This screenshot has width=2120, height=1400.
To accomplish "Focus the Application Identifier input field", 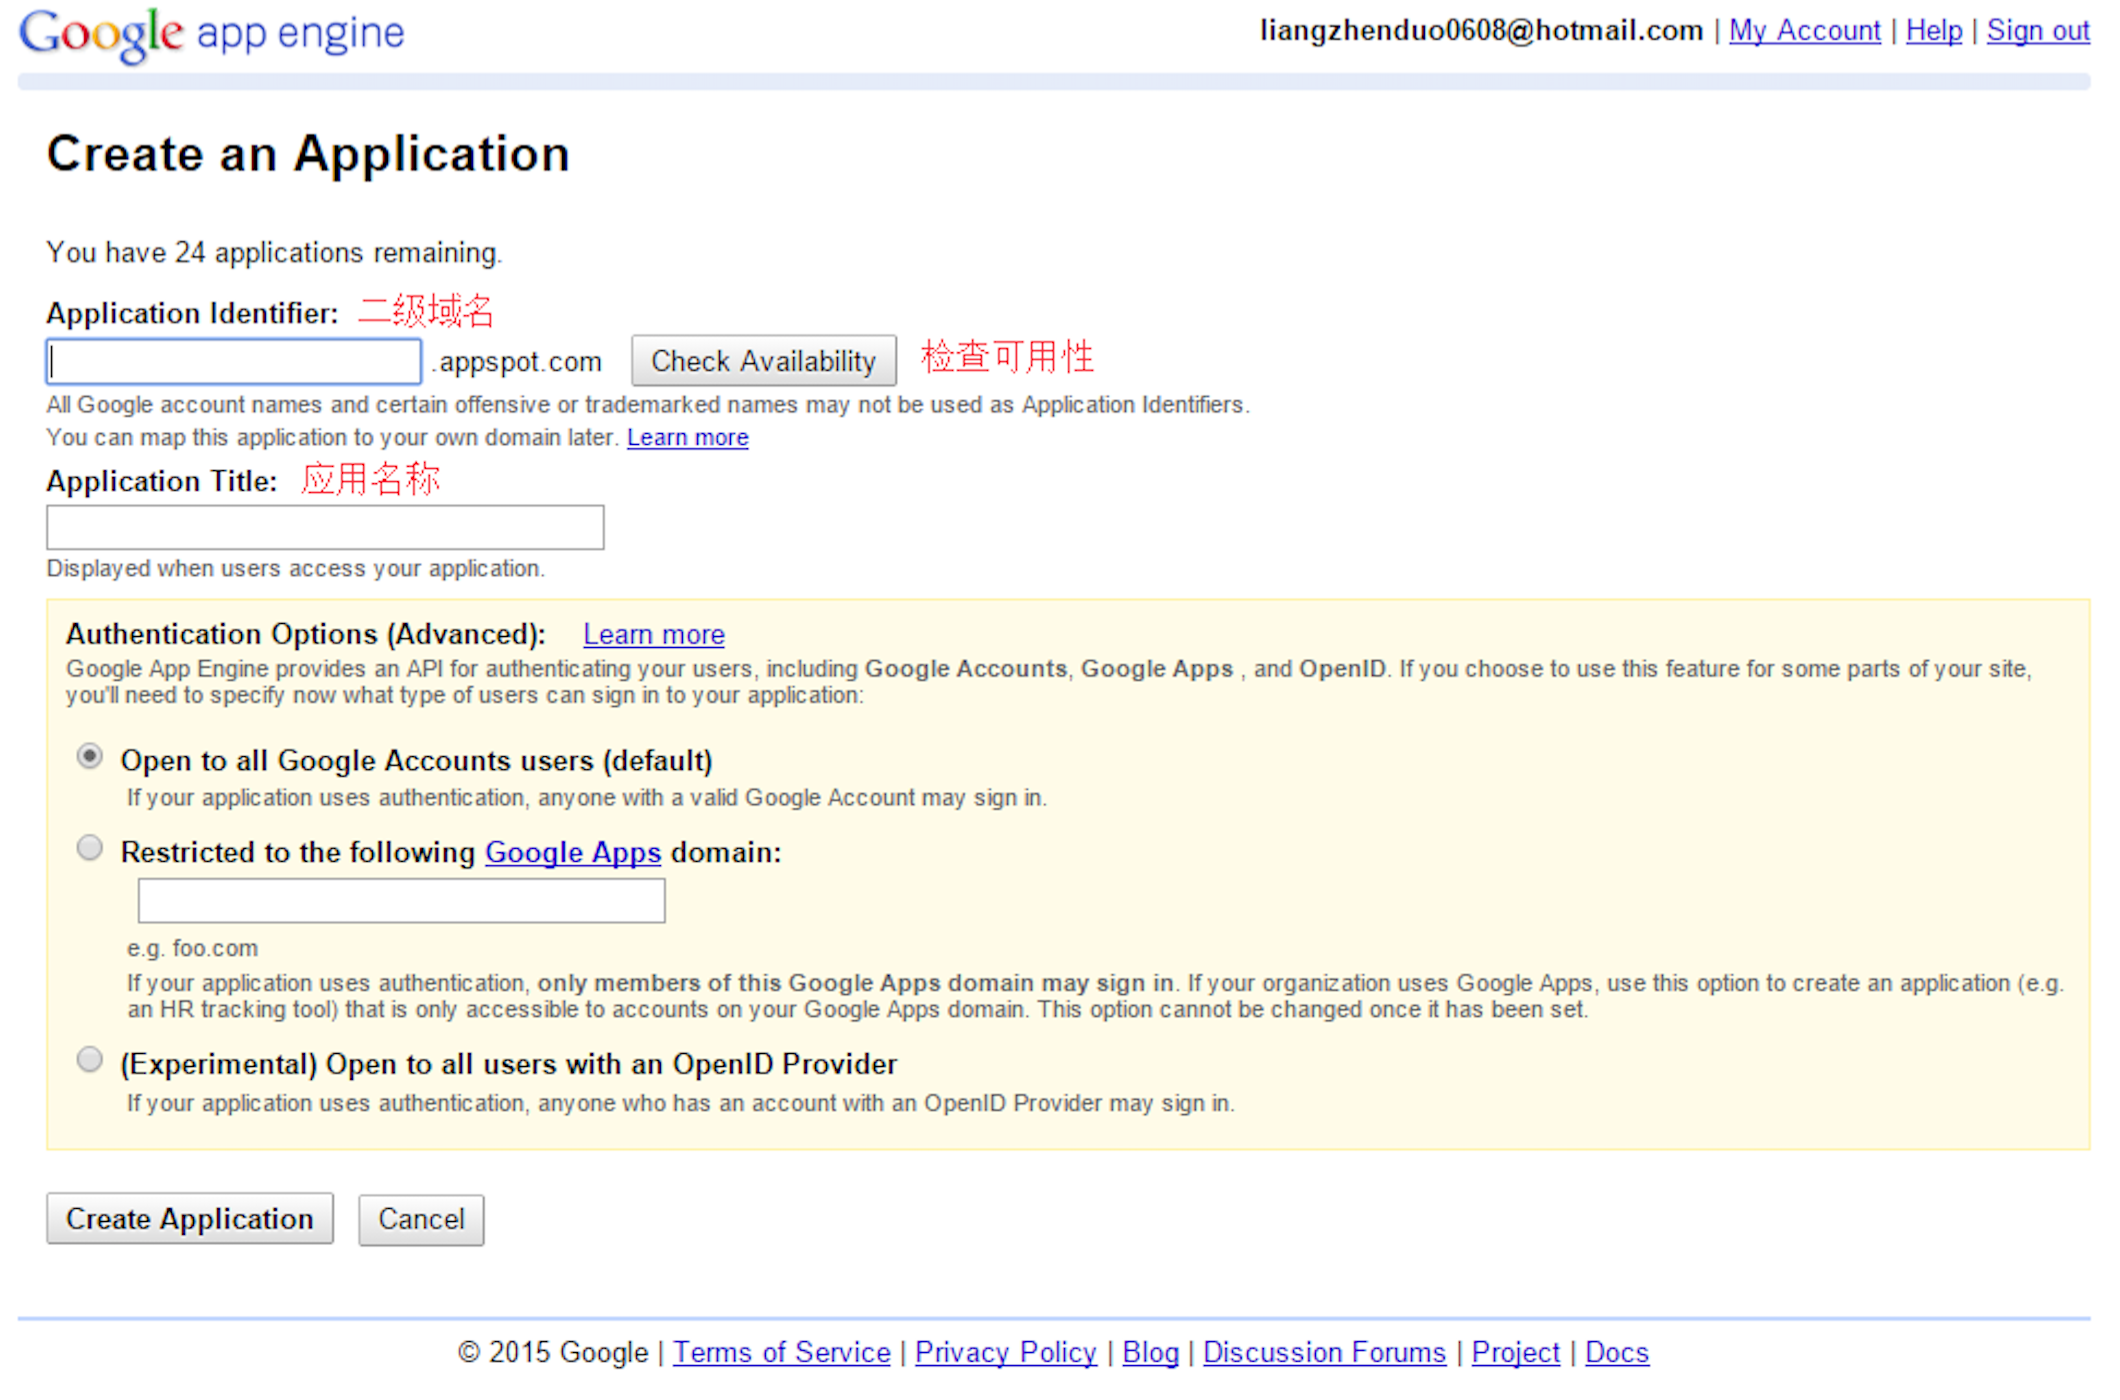I will tap(234, 361).
